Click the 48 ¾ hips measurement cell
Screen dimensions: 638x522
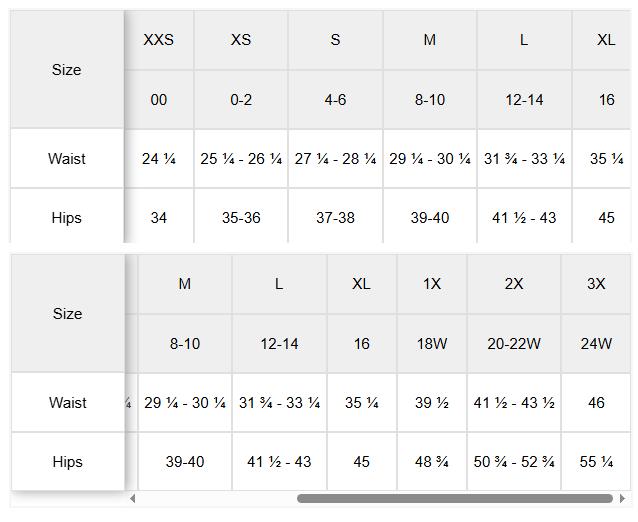click(432, 461)
